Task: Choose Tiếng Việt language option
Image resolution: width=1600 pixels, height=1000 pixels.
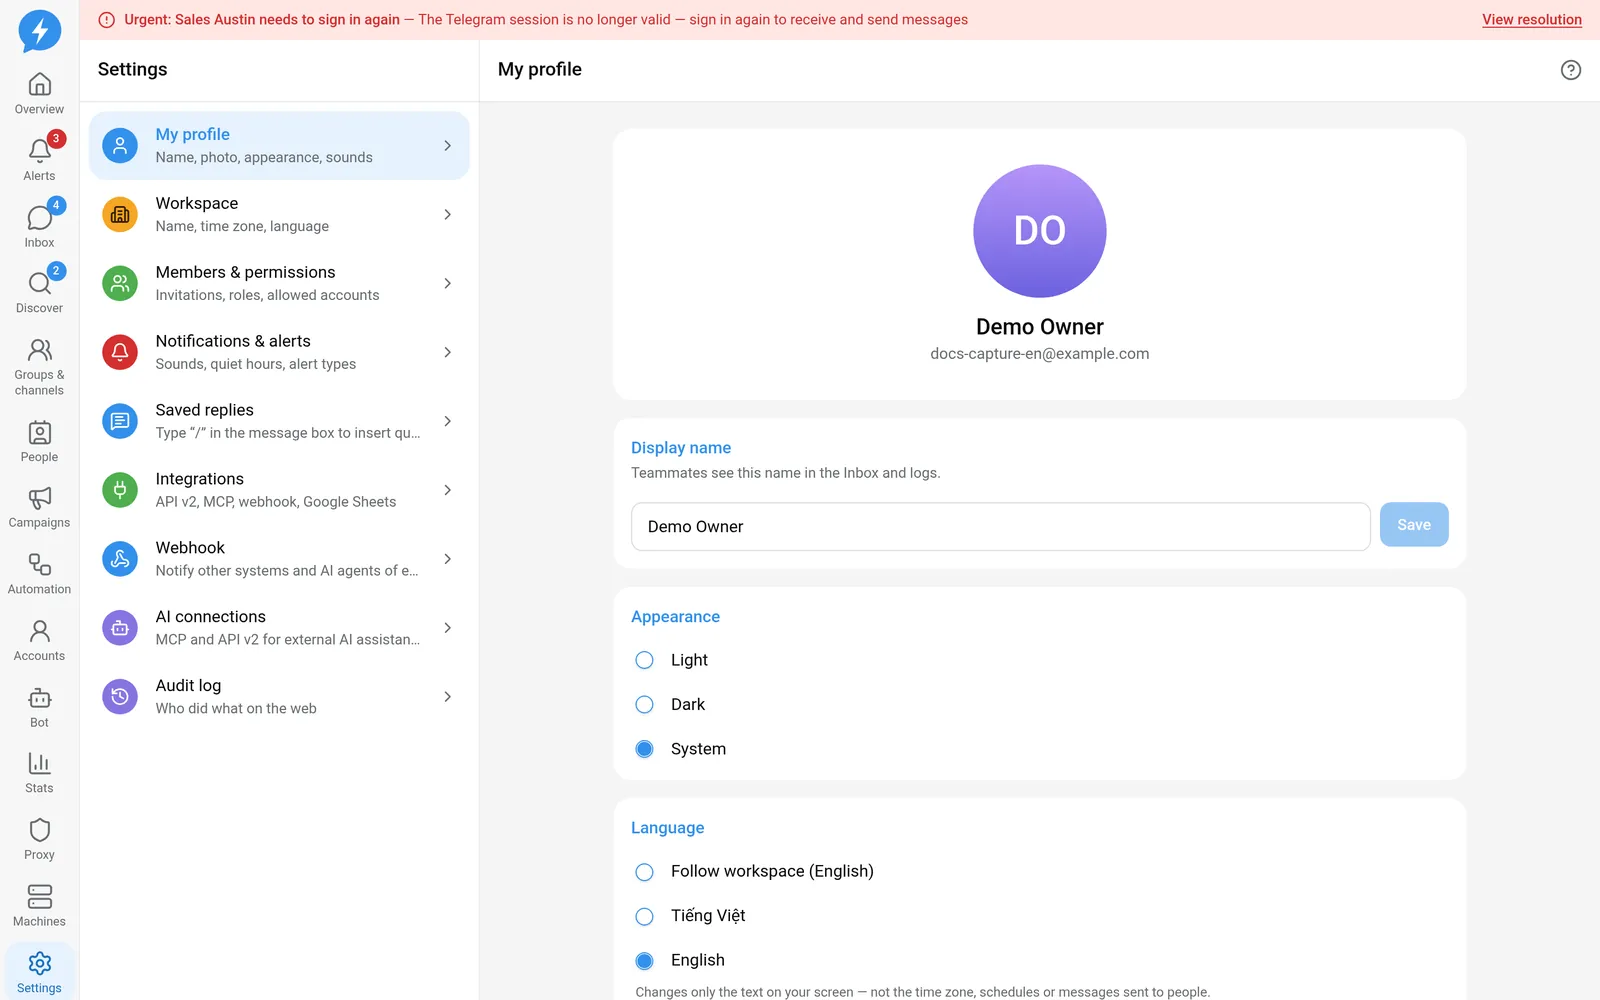Action: (645, 916)
